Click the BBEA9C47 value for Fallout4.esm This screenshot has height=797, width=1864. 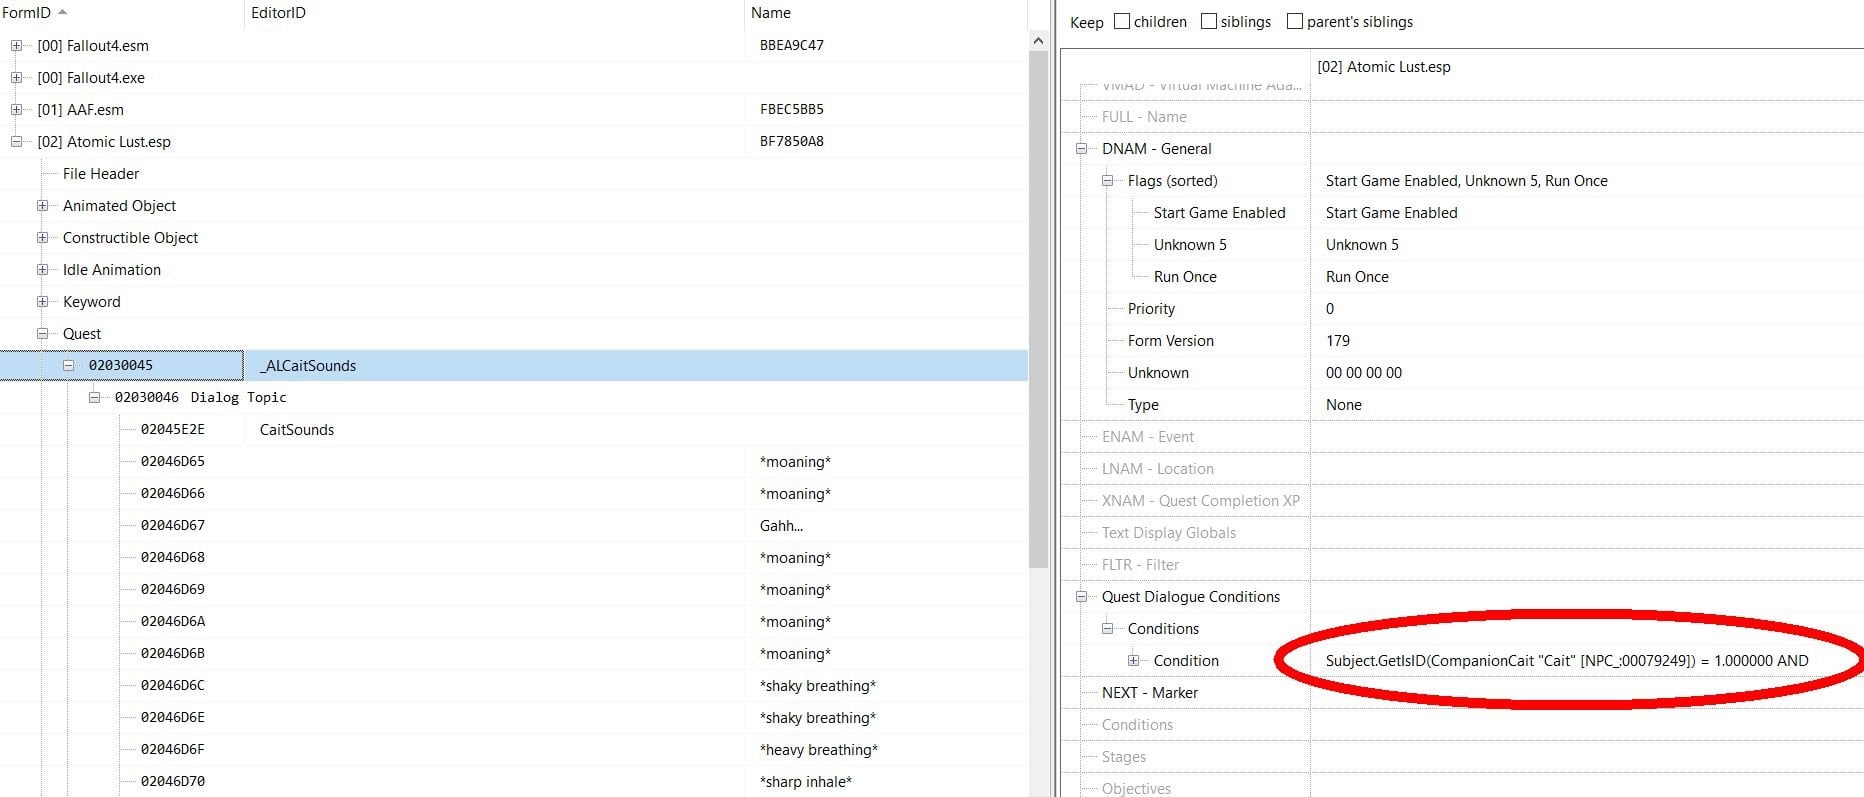coord(792,46)
